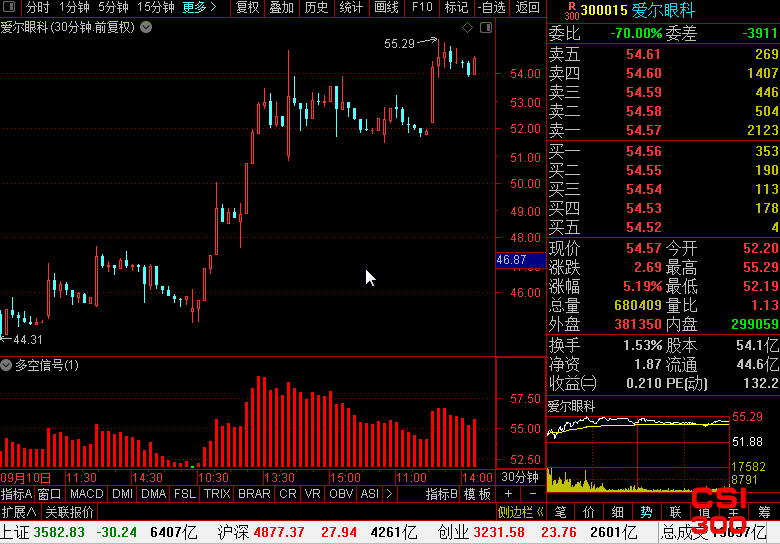Switch to the 价 price tab
Viewport: 780px width, 544px height.
588,512
